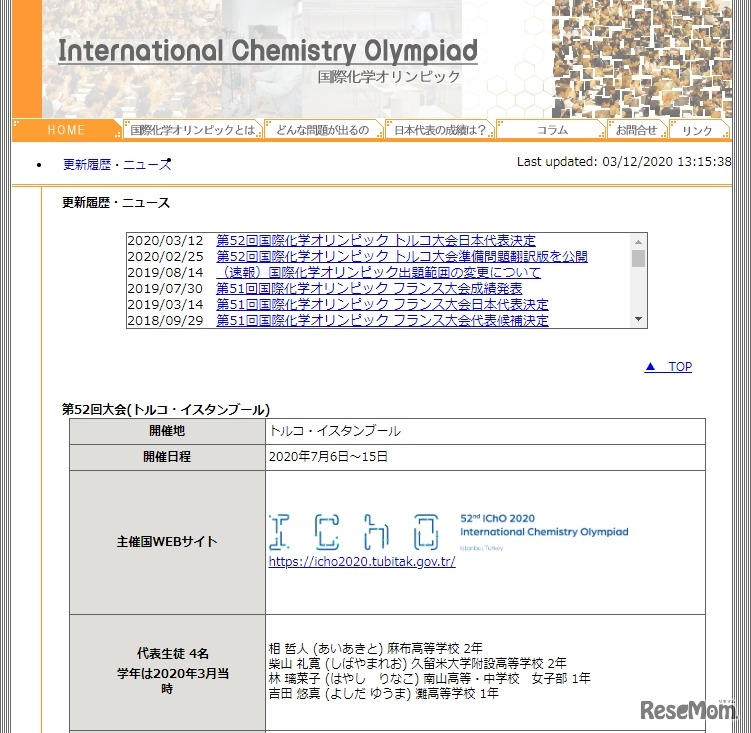Click the date 2018/09/29 in news list
Image resolution: width=751 pixels, height=733 pixels.
[x=165, y=320]
